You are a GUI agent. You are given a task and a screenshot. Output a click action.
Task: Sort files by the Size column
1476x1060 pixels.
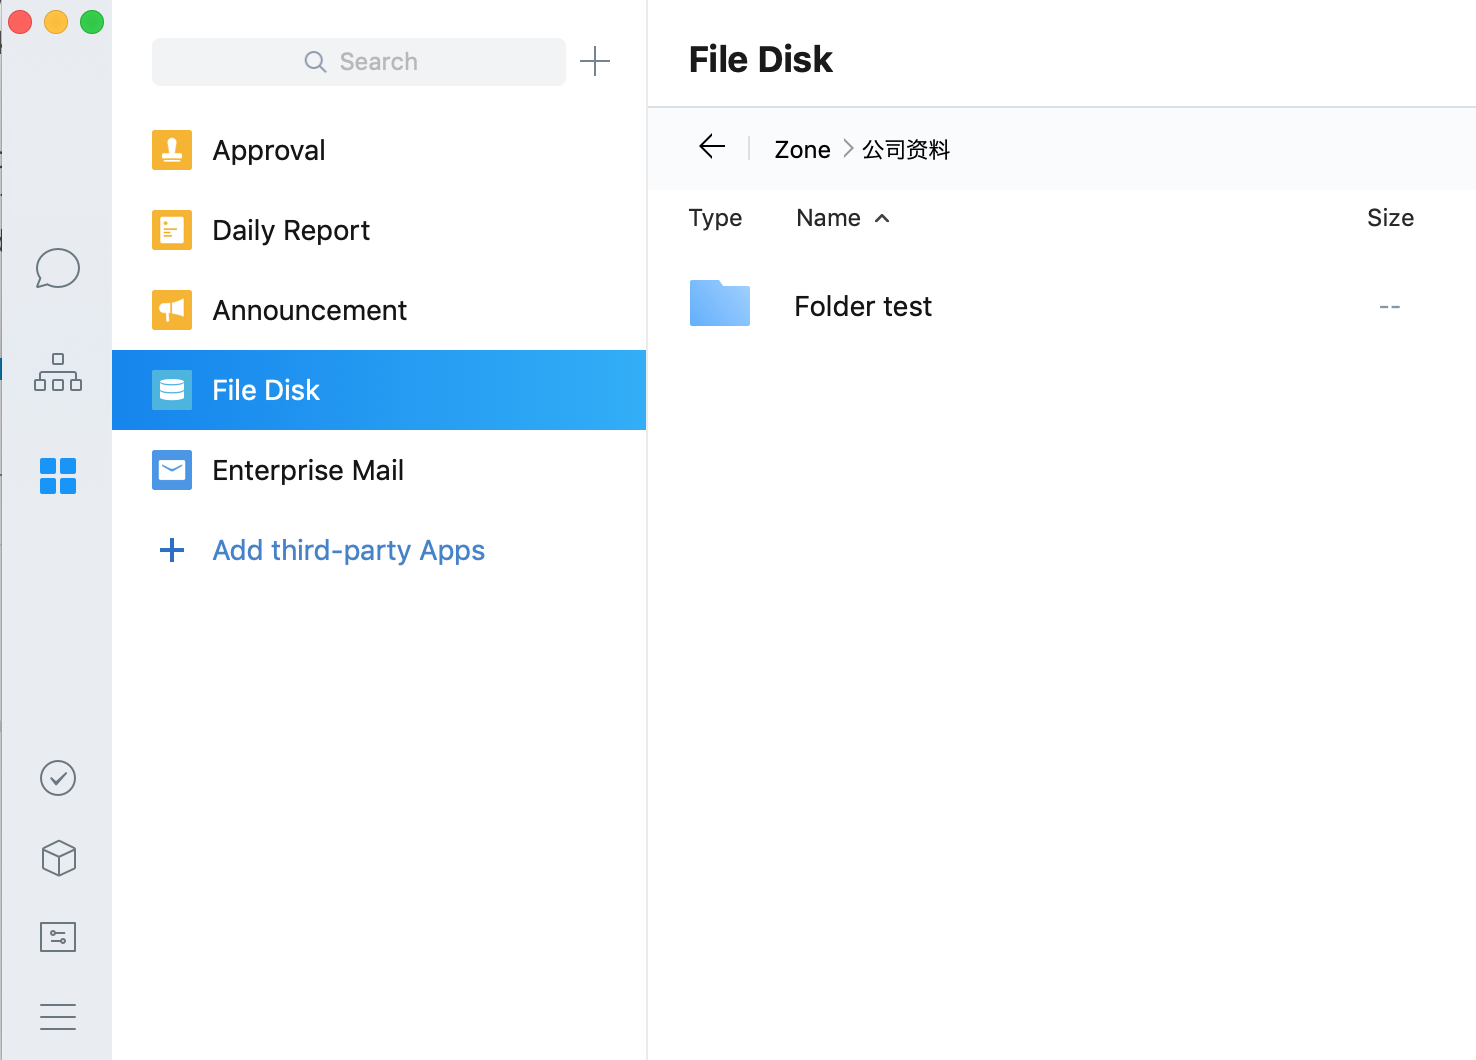pyautogui.click(x=1389, y=218)
